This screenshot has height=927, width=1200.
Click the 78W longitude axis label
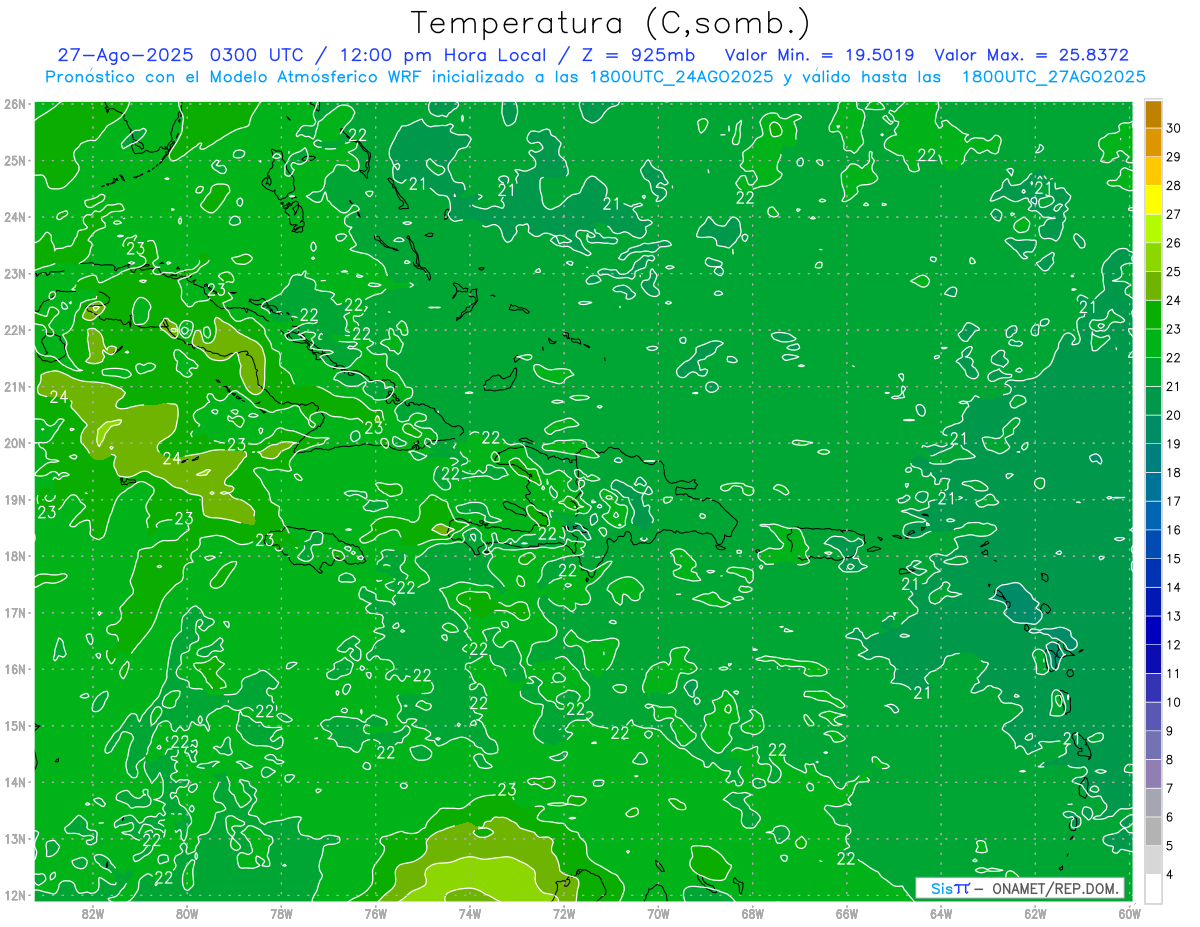[281, 913]
